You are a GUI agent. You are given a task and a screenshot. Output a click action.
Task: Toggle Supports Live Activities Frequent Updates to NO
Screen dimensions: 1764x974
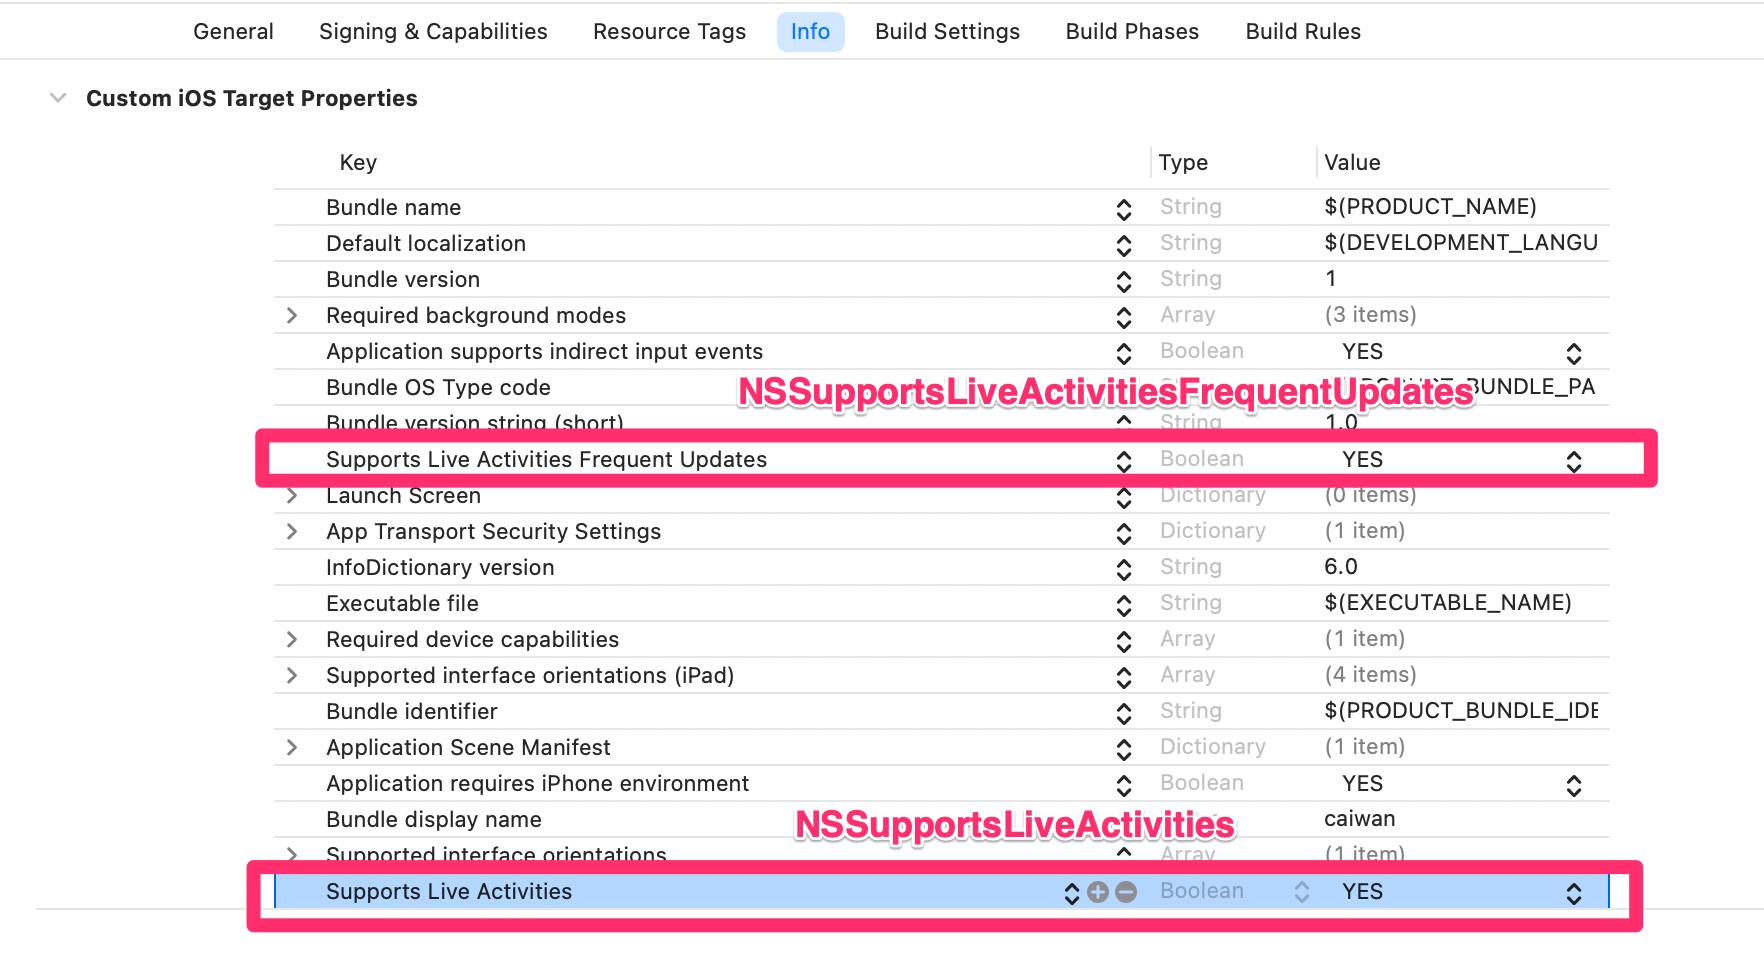pos(1575,459)
